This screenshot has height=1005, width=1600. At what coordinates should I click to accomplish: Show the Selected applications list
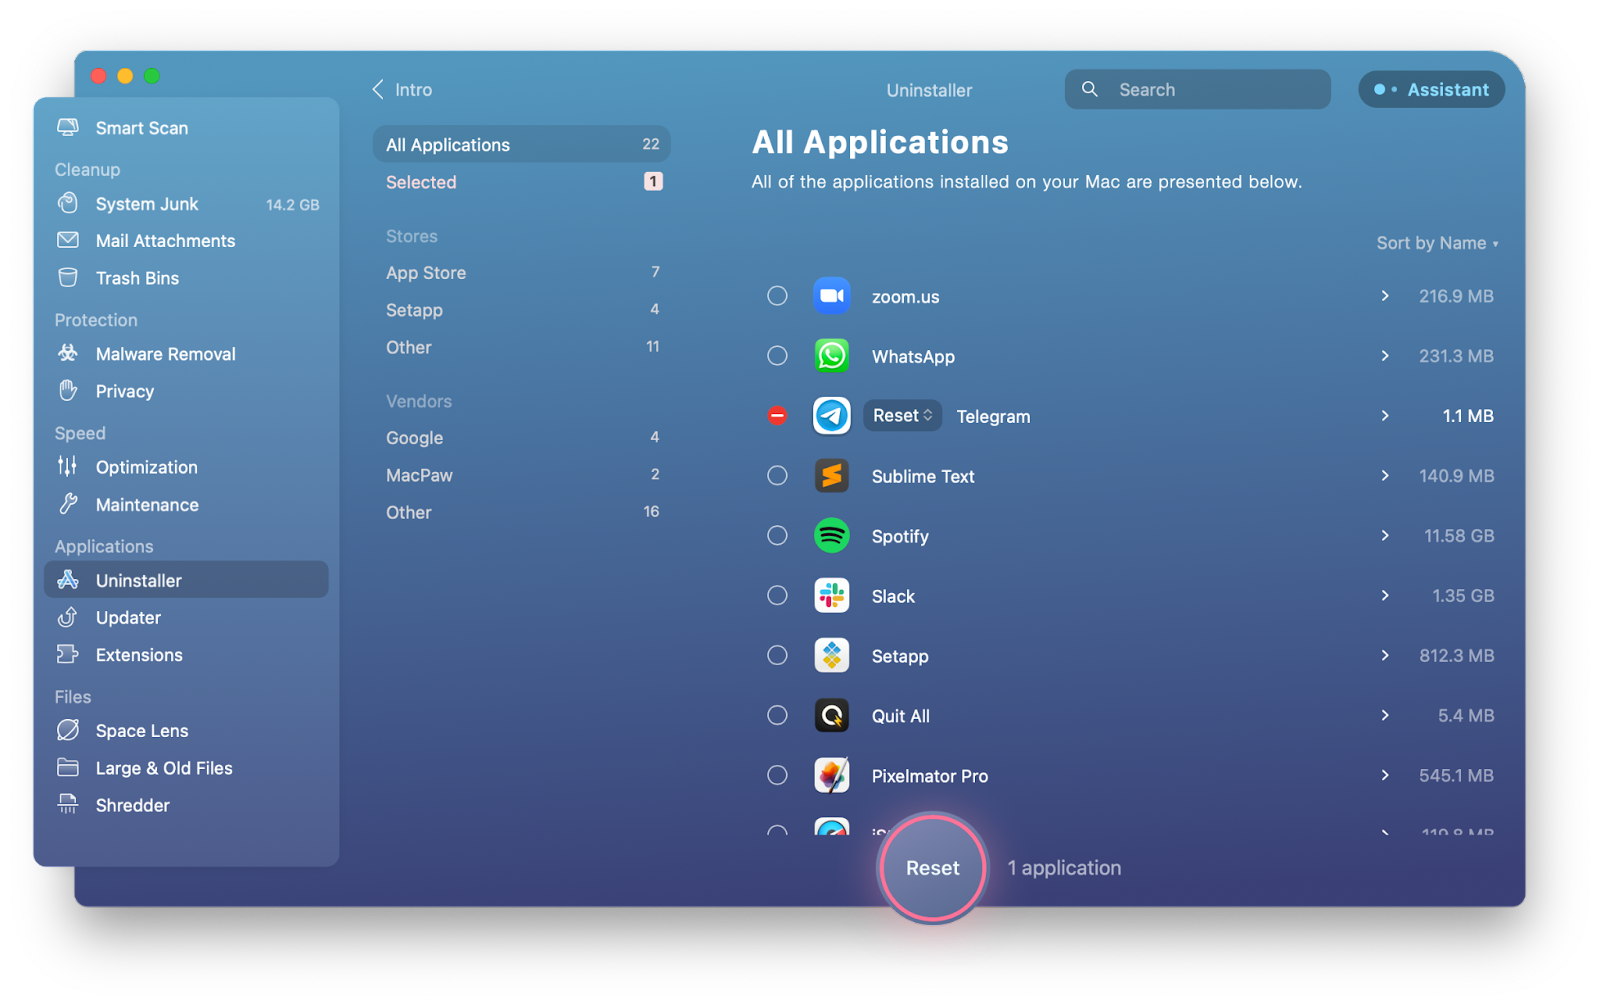point(421,182)
